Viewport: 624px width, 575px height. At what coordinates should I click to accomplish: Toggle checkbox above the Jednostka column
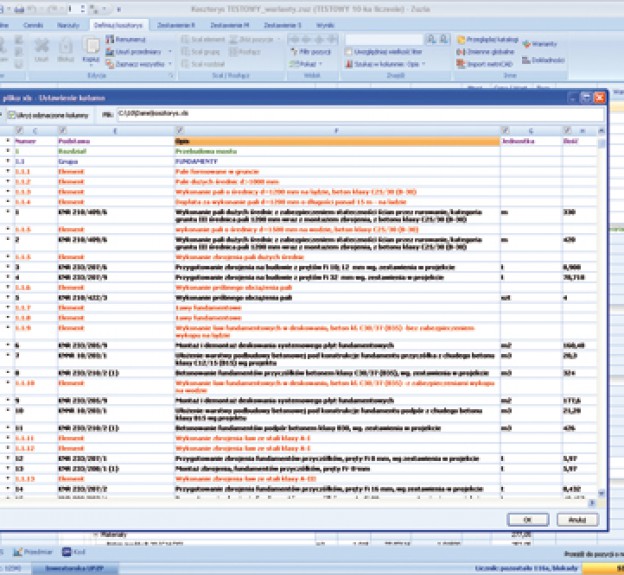click(505, 130)
